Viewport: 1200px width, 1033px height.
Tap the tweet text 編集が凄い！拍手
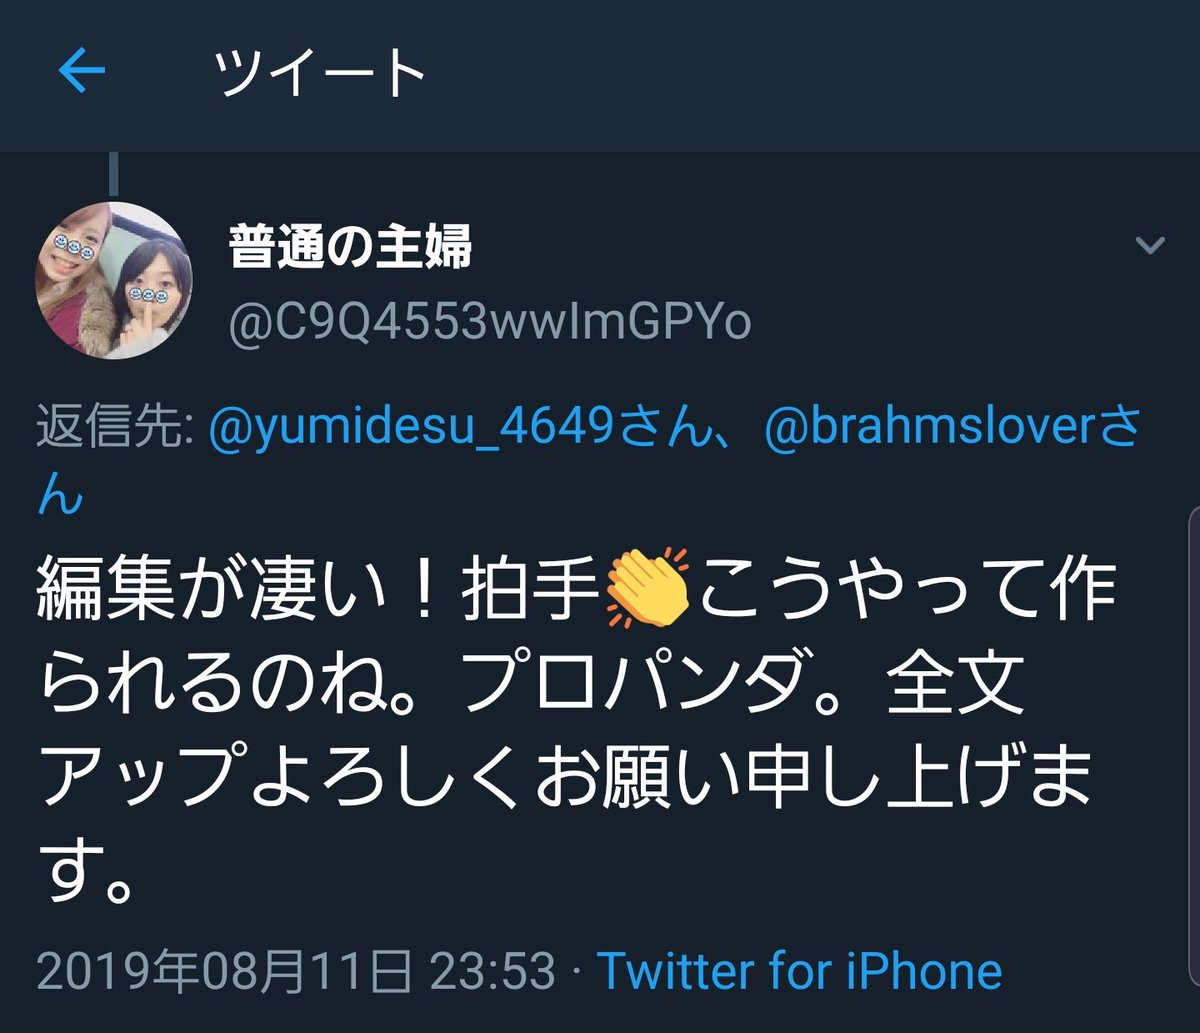point(318,590)
